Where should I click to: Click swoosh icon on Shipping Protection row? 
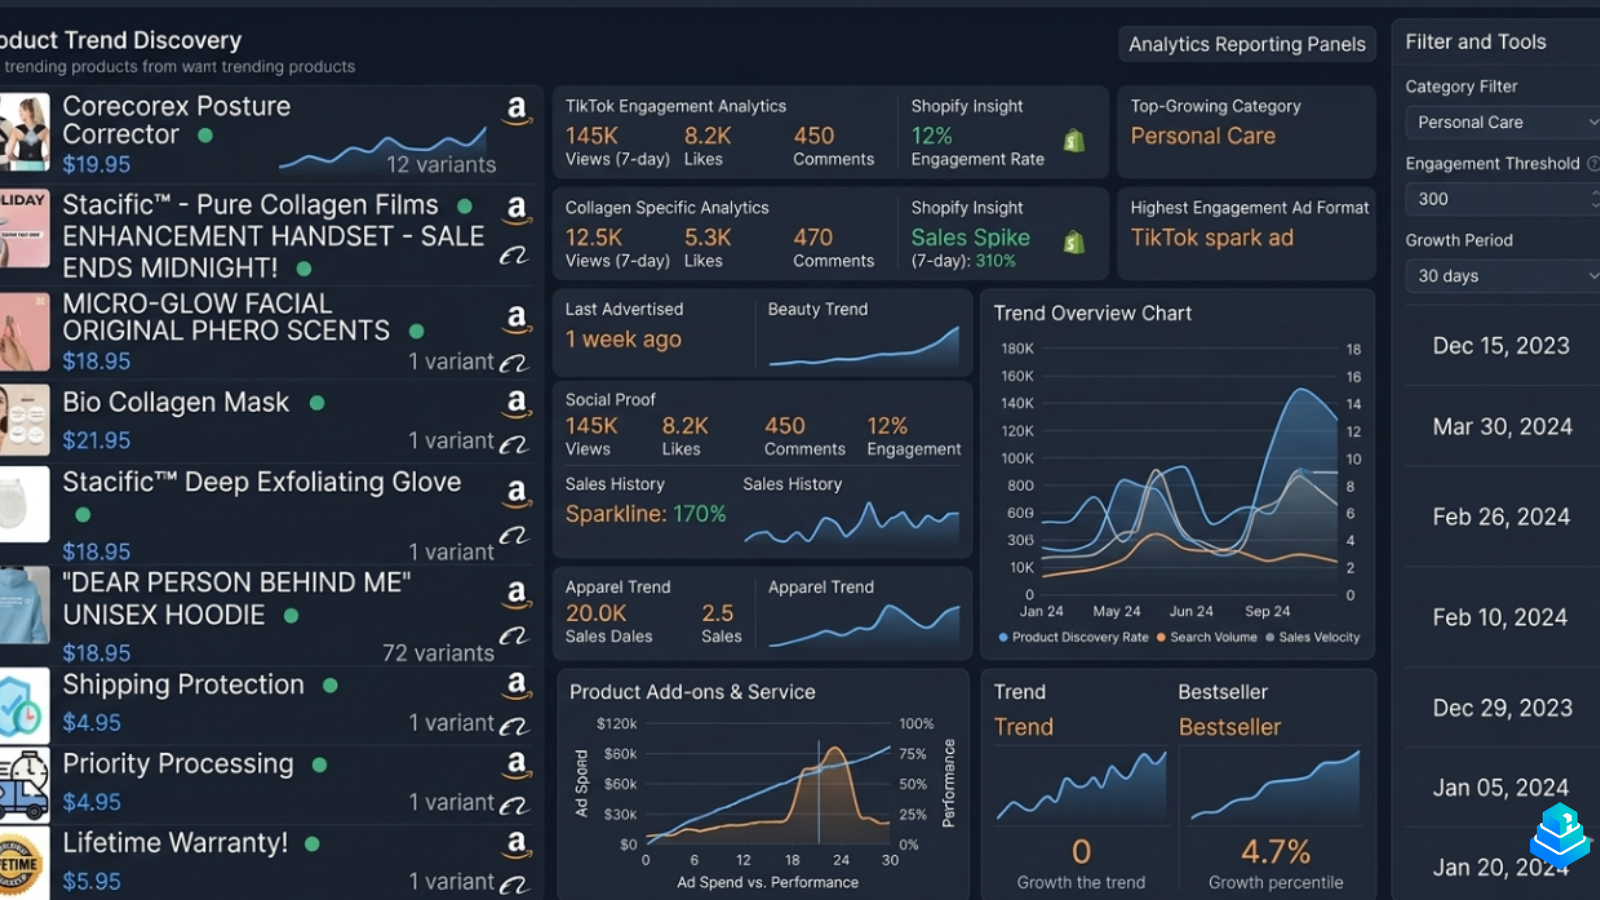[x=514, y=725]
